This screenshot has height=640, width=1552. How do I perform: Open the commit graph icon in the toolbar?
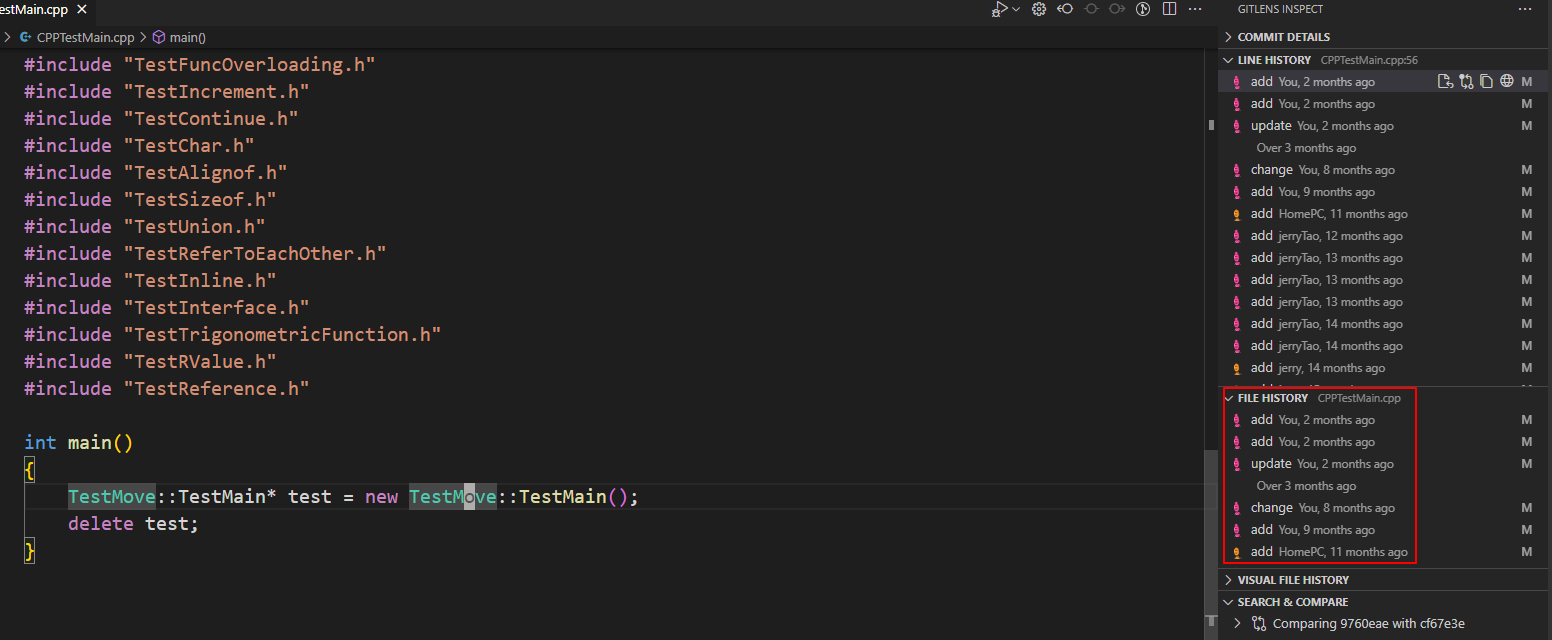(x=1143, y=8)
